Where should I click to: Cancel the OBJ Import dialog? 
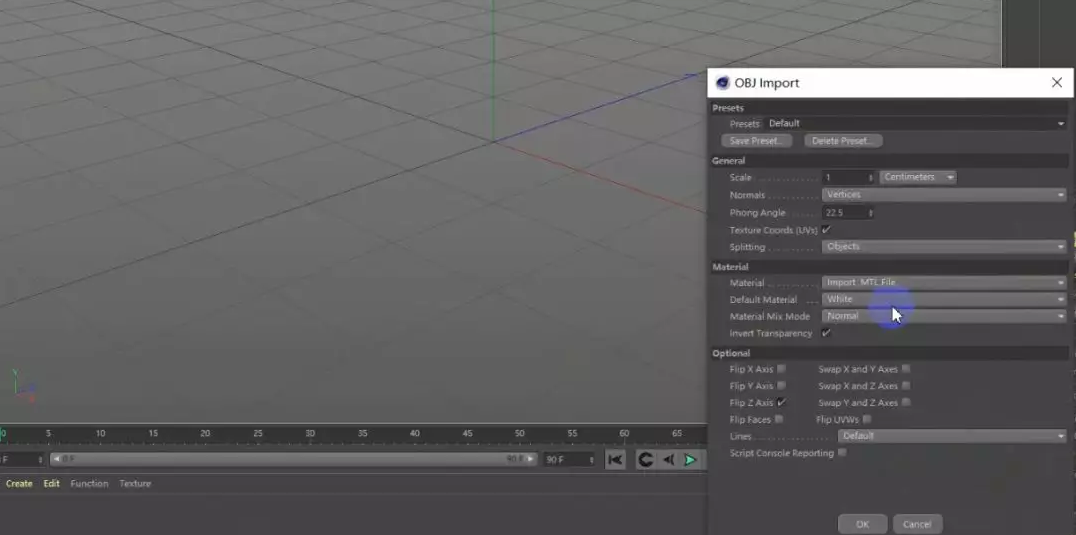[917, 524]
